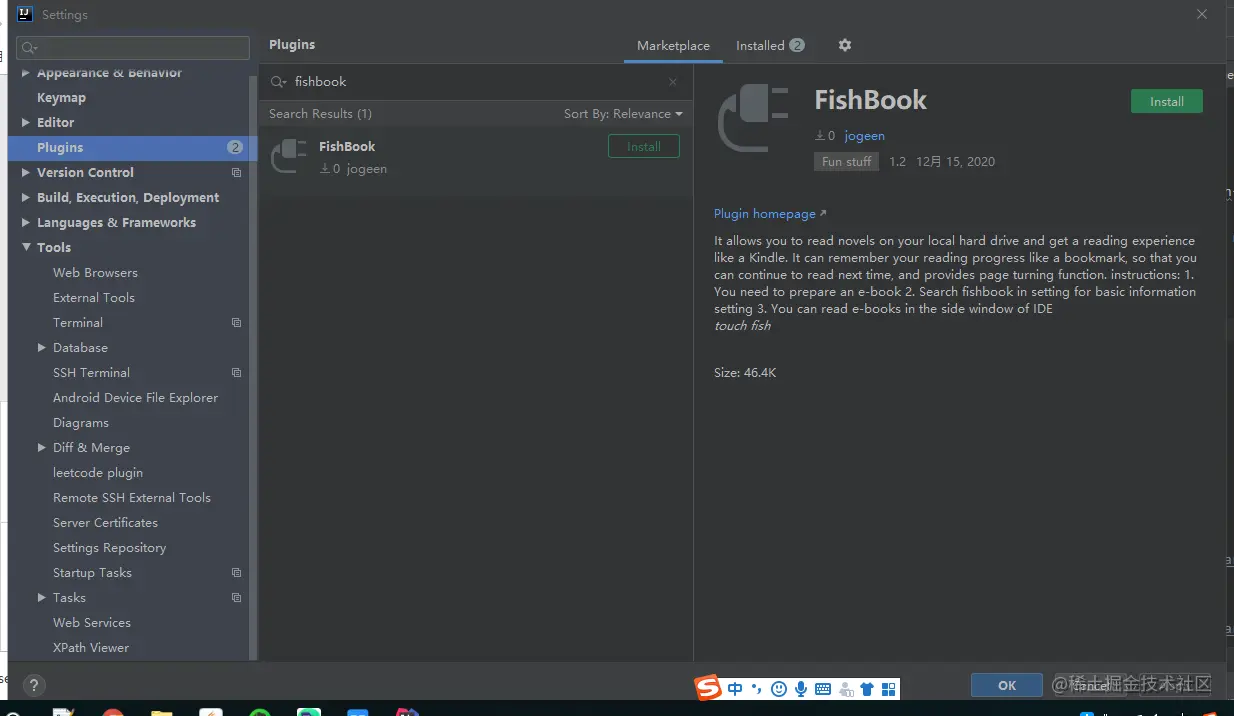This screenshot has width=1234, height=716.
Task: Click Size: 46.4K text
Action: tap(745, 373)
